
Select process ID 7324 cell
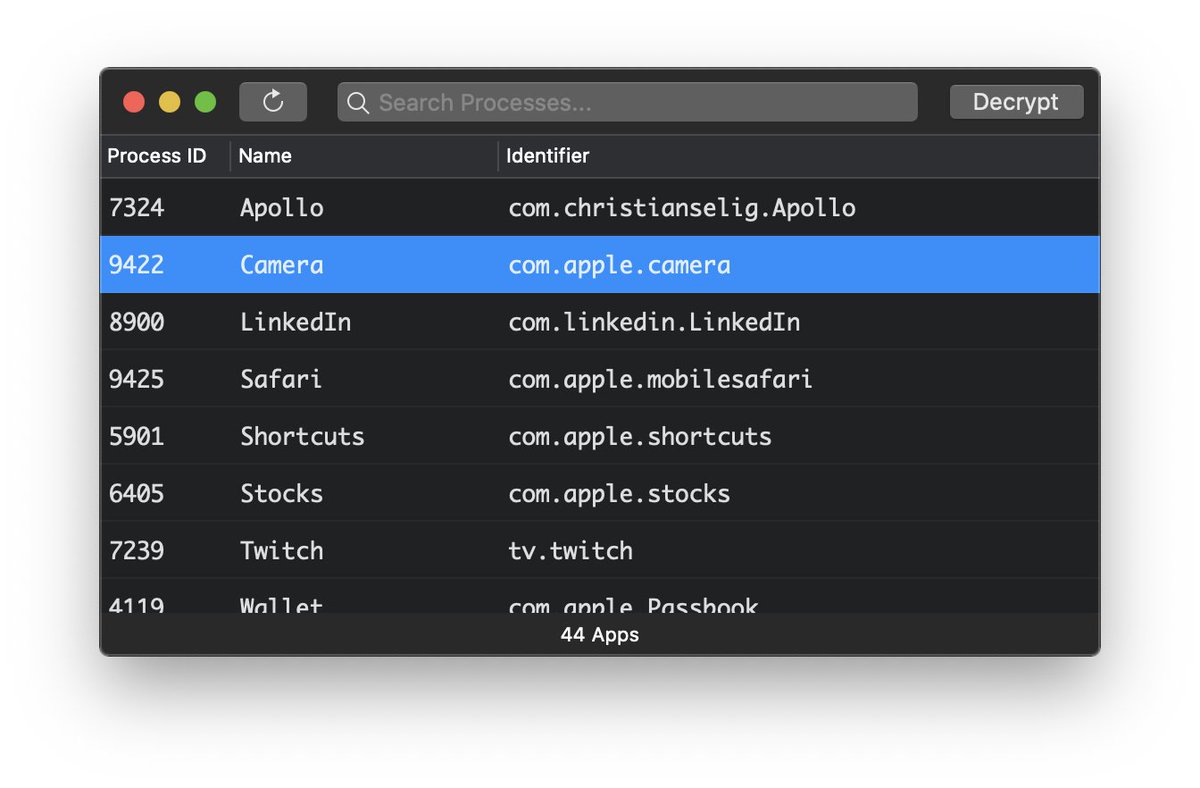tap(137, 208)
